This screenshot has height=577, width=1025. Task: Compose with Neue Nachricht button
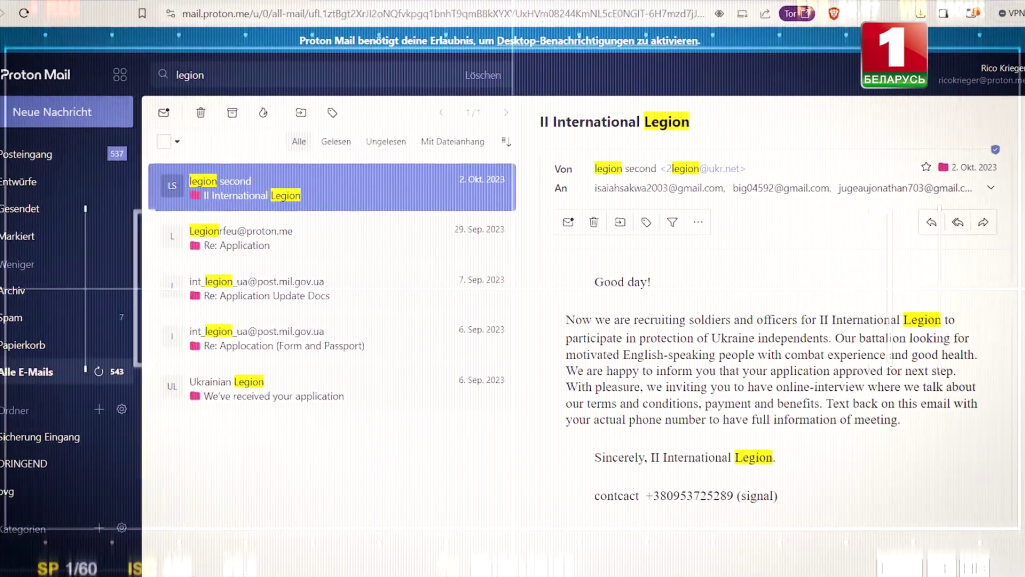click(66, 112)
